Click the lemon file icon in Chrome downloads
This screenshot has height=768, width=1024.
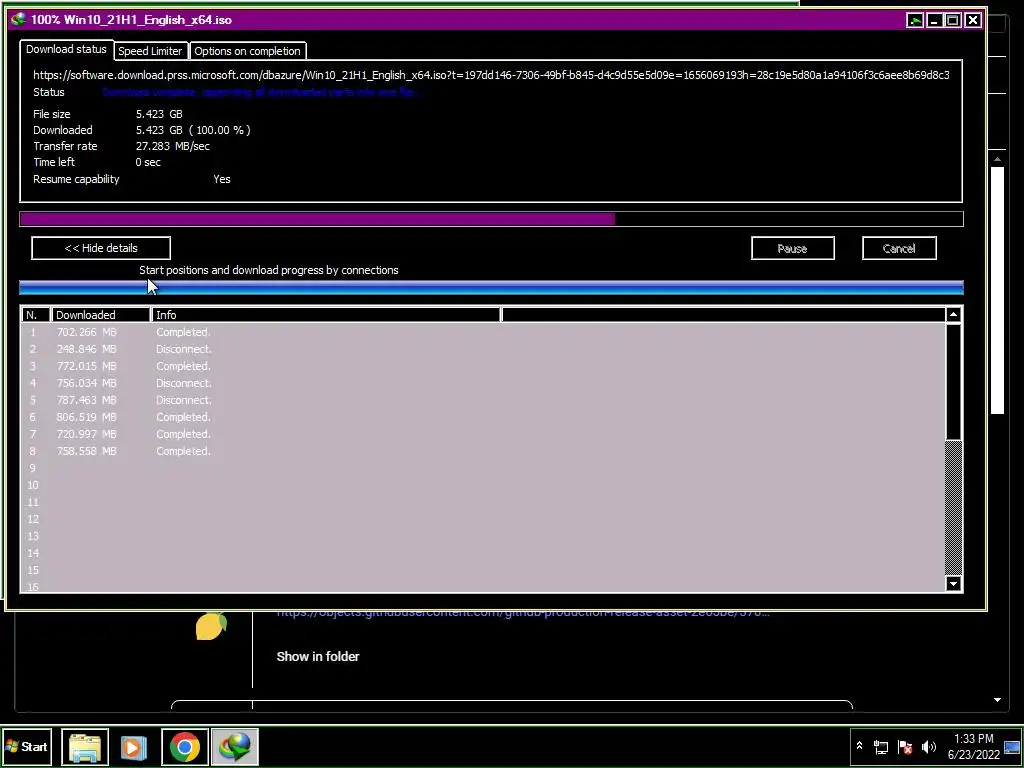coord(211,626)
